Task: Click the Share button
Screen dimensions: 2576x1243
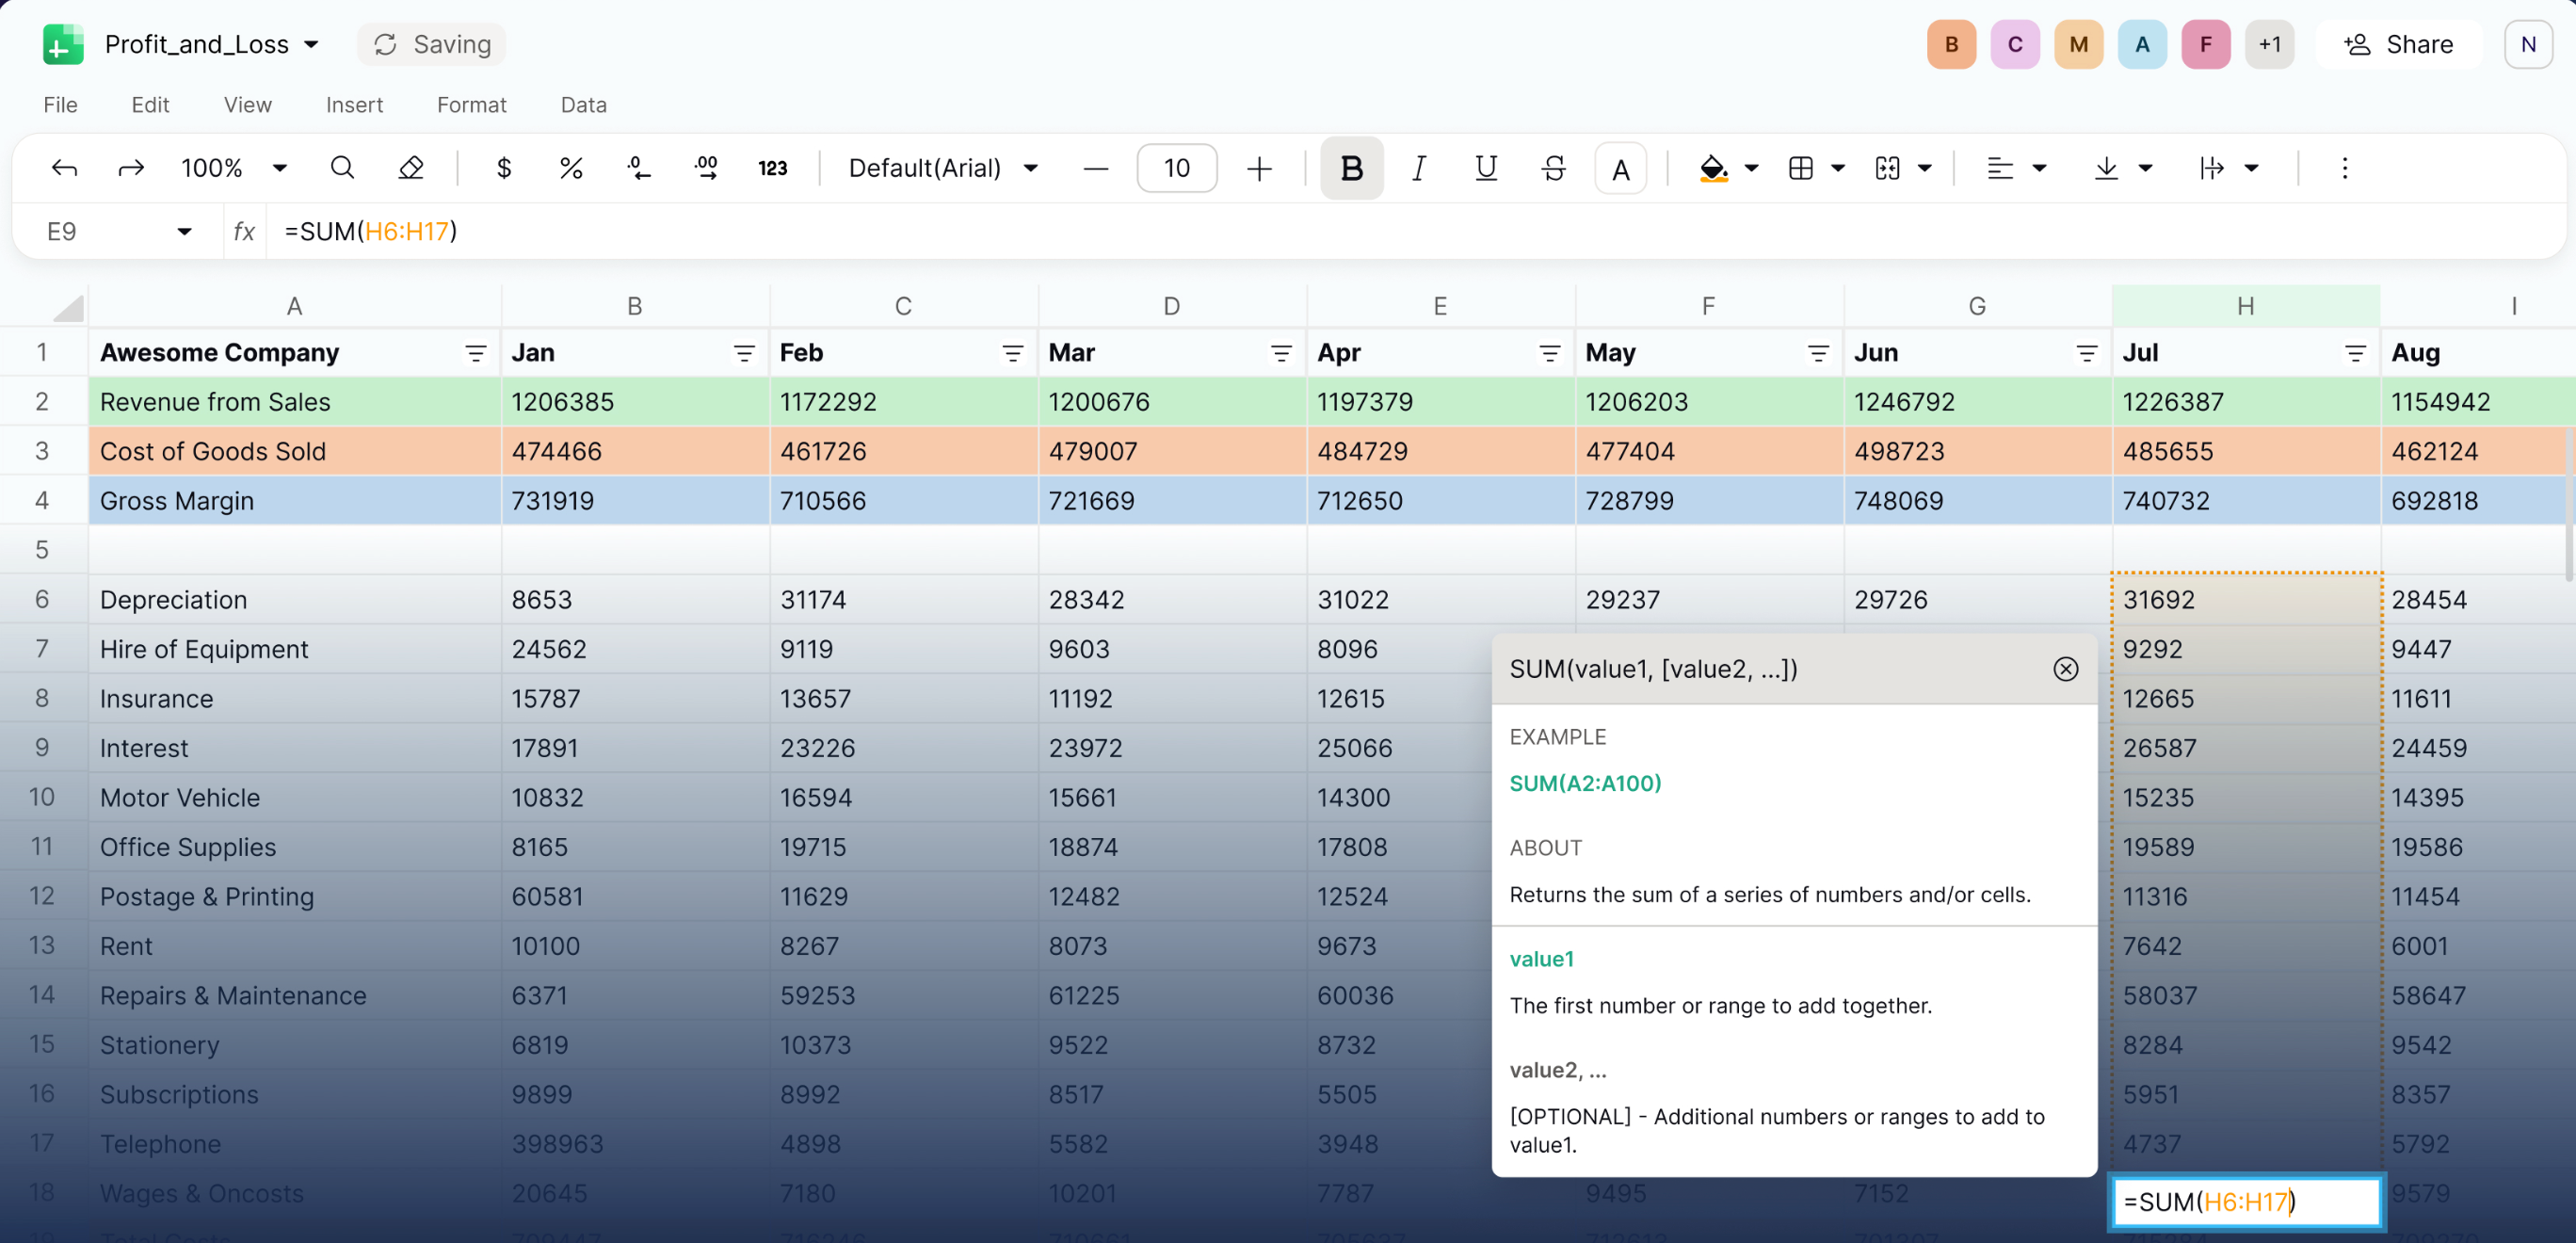Action: tap(2398, 45)
